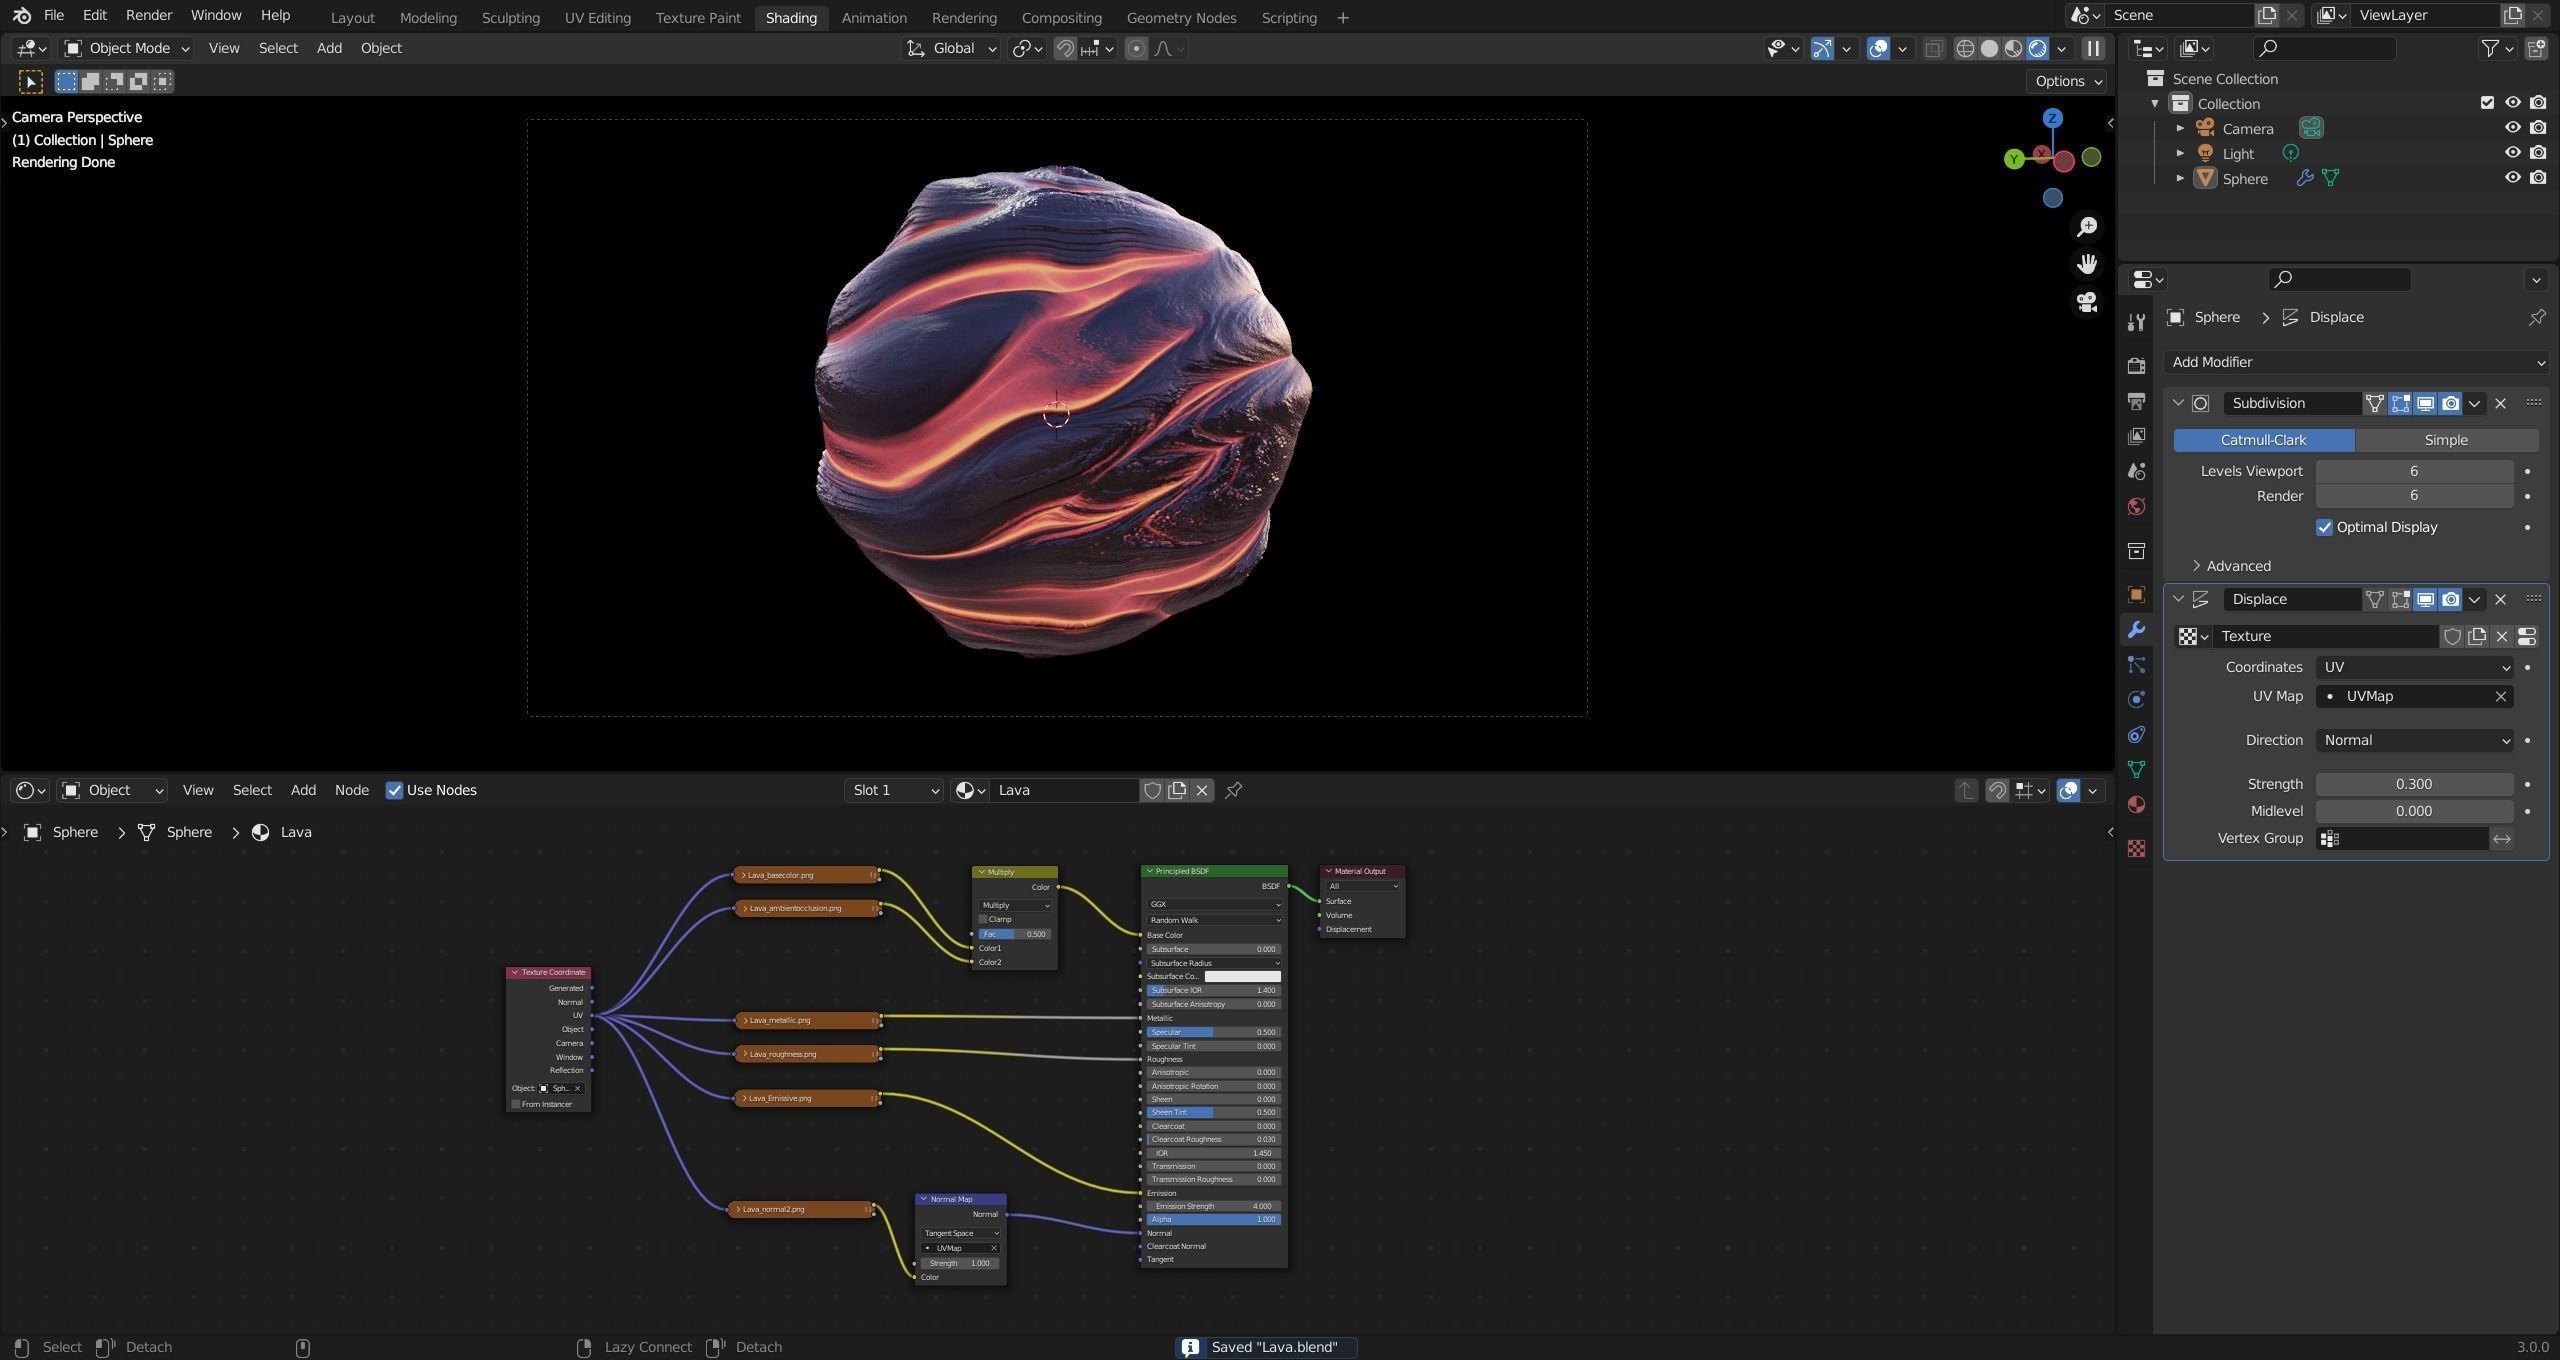The width and height of the screenshot is (2560, 1360).
Task: Switch to the Geometry Nodes workspace tab
Action: [1180, 17]
